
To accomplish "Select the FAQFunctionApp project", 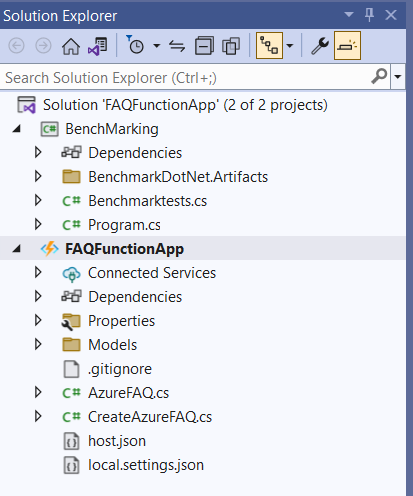I will click(124, 249).
